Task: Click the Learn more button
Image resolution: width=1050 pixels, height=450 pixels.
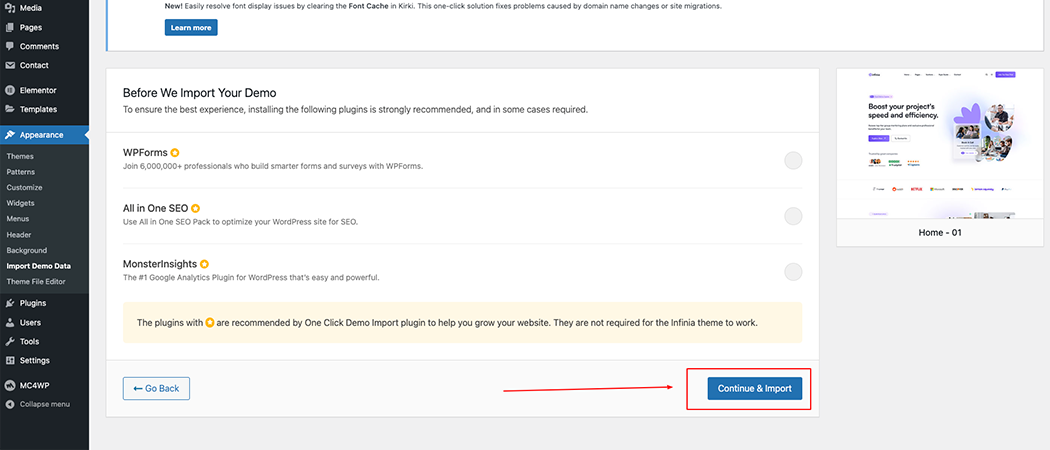Action: click(x=191, y=27)
